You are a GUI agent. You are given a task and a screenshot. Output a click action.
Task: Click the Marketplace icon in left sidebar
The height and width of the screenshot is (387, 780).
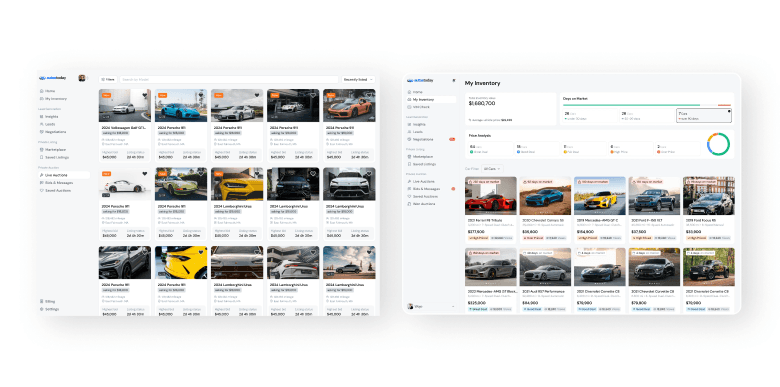pos(41,149)
